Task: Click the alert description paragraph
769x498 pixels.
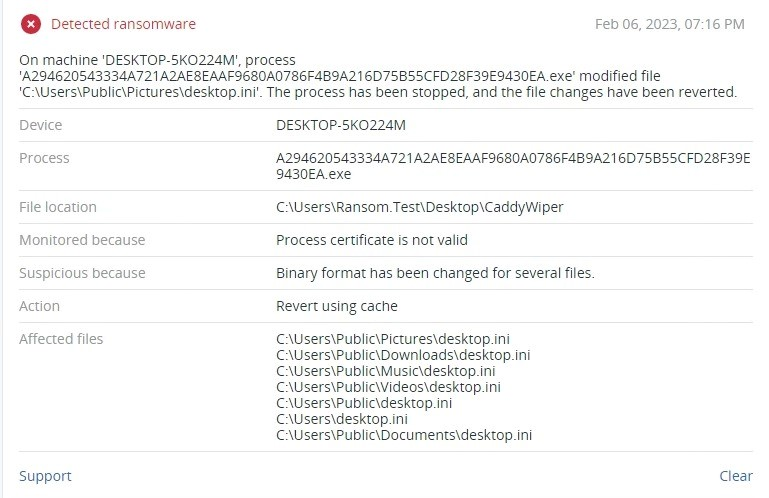Action: click(x=378, y=76)
